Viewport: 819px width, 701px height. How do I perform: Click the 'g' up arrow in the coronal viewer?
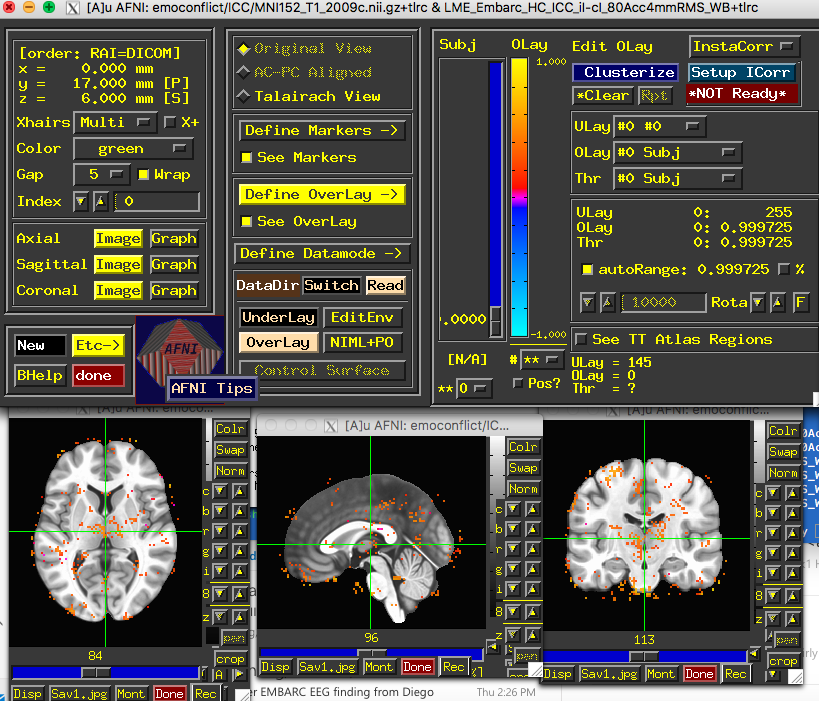pos(792,554)
